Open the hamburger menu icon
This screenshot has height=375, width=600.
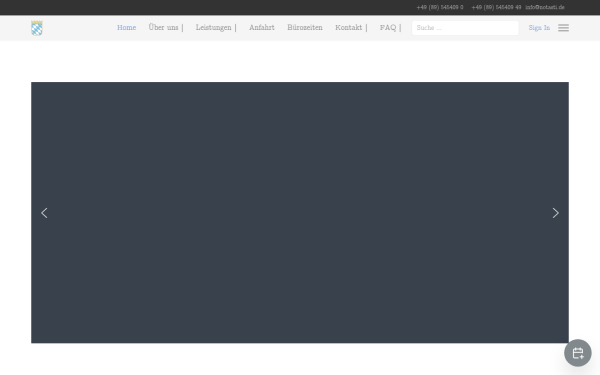pyautogui.click(x=563, y=28)
